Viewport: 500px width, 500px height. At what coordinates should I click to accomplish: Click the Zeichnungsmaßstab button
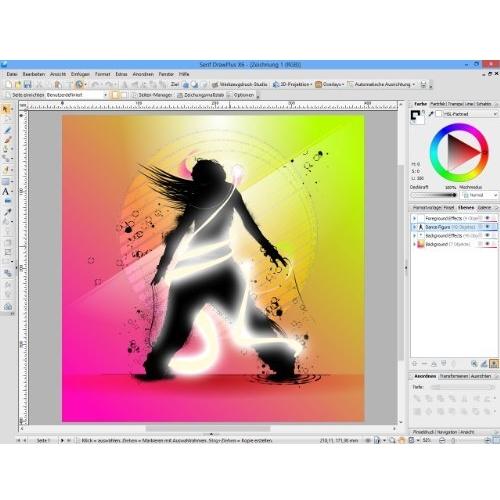[x=200, y=95]
